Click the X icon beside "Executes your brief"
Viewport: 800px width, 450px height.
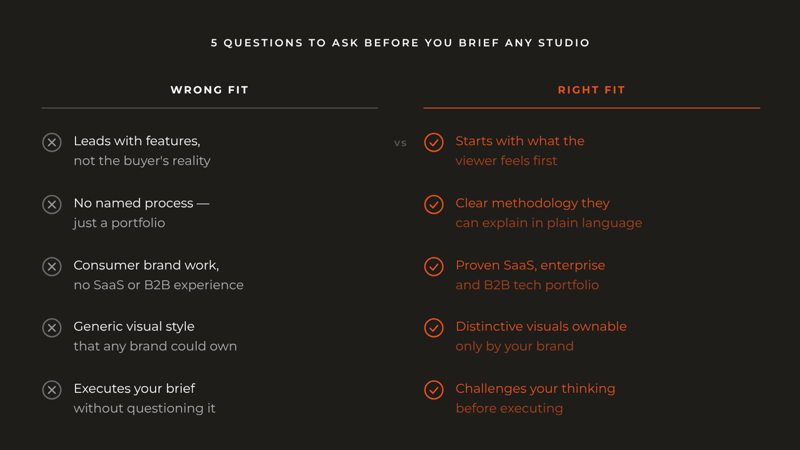[x=52, y=390]
